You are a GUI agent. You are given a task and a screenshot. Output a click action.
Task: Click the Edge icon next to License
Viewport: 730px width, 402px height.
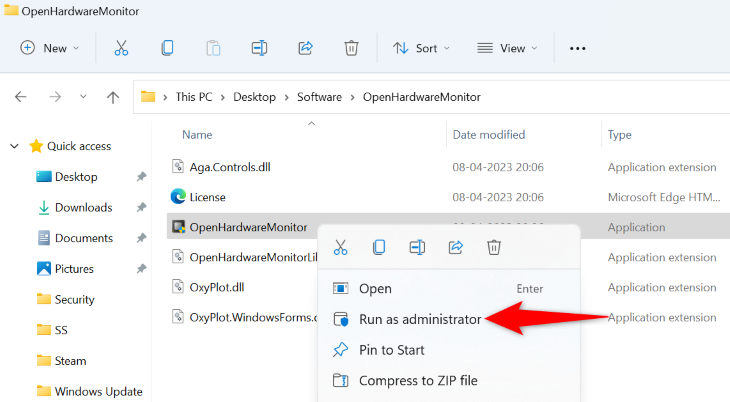(x=178, y=197)
